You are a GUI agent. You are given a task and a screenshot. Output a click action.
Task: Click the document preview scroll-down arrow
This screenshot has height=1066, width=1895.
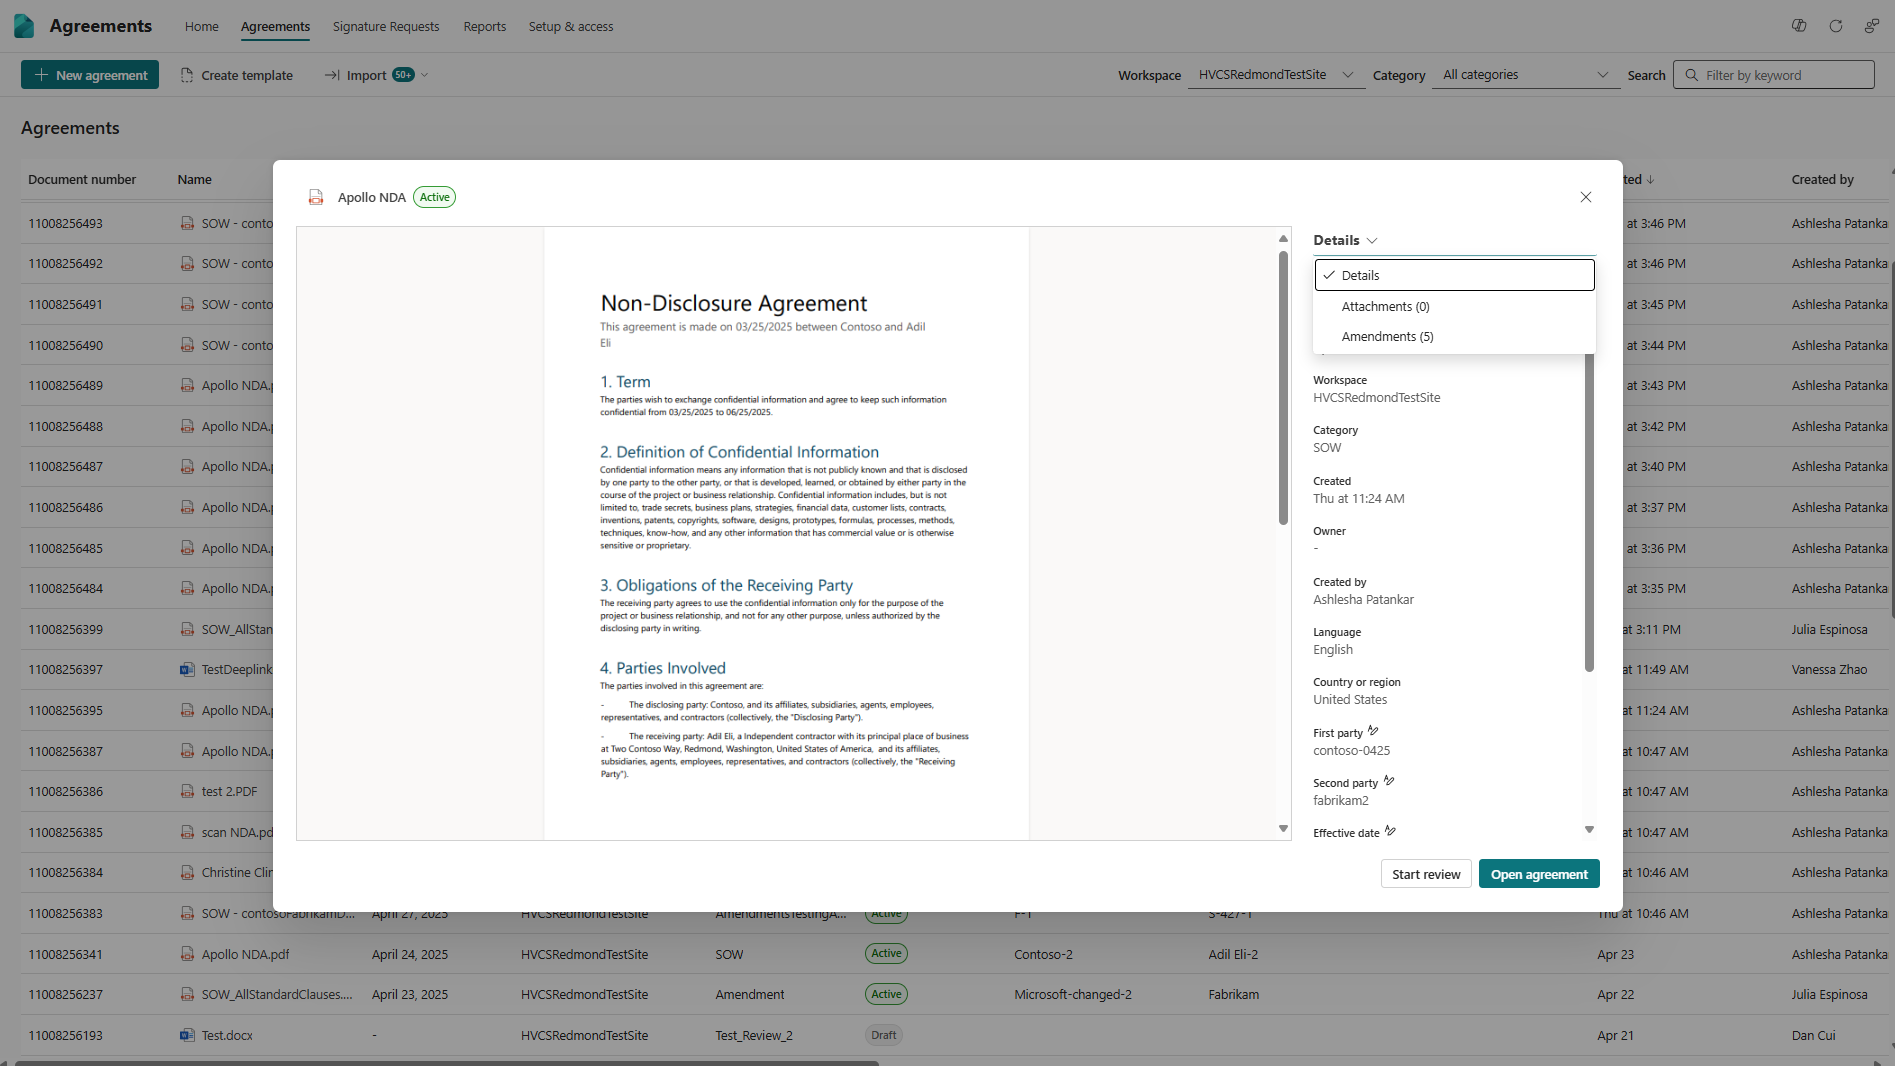[x=1283, y=829]
